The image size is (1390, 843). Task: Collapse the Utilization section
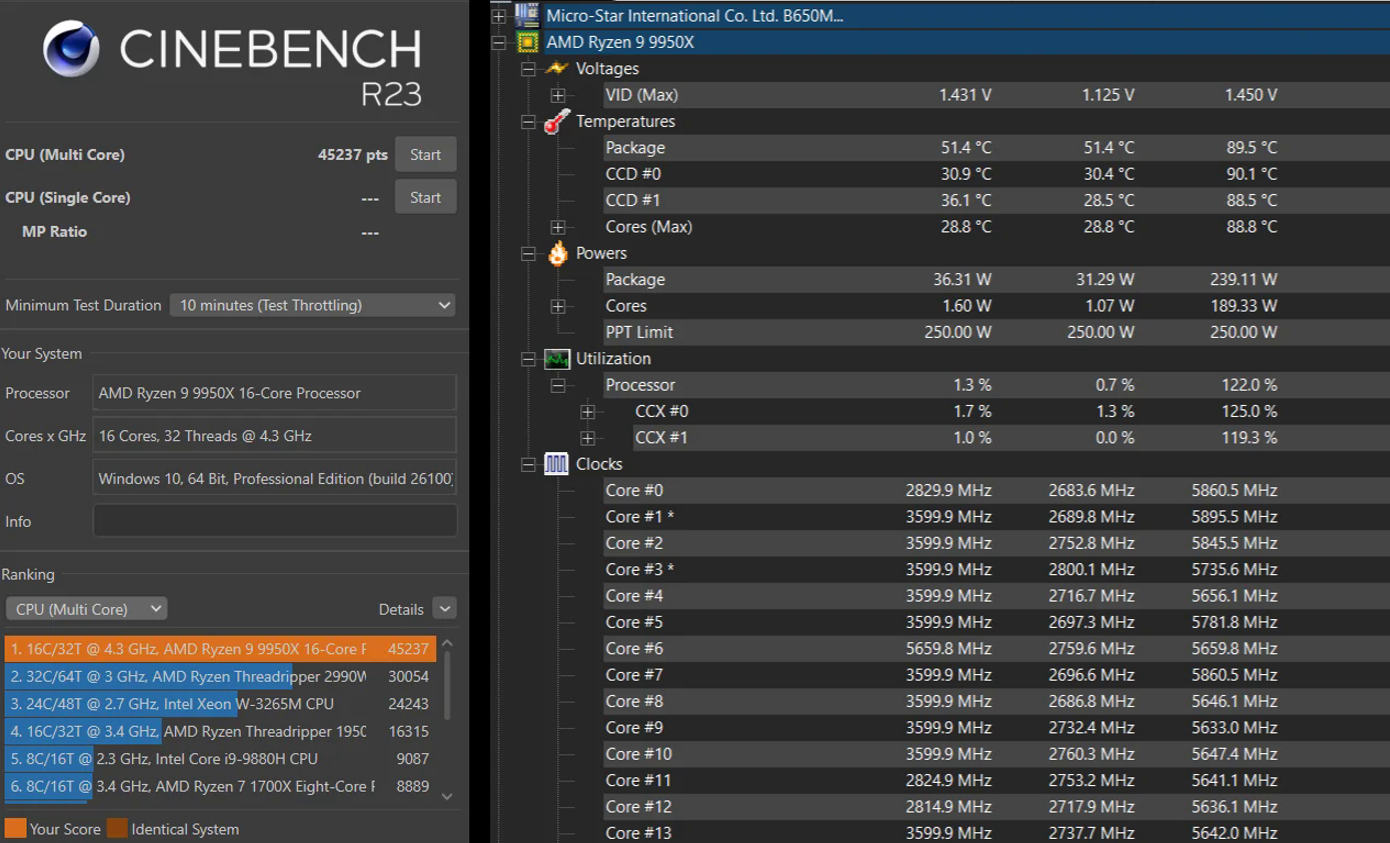(x=529, y=359)
